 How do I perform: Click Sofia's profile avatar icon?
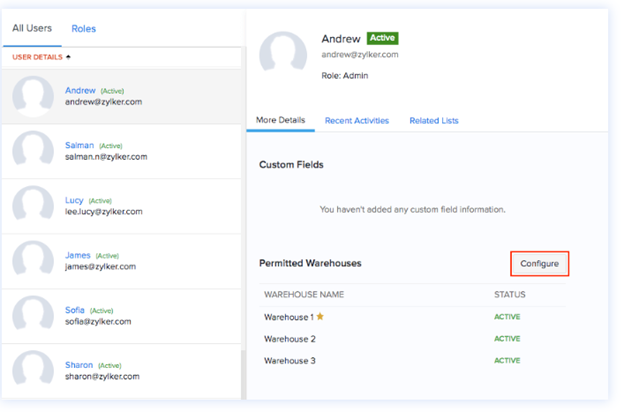pos(33,316)
